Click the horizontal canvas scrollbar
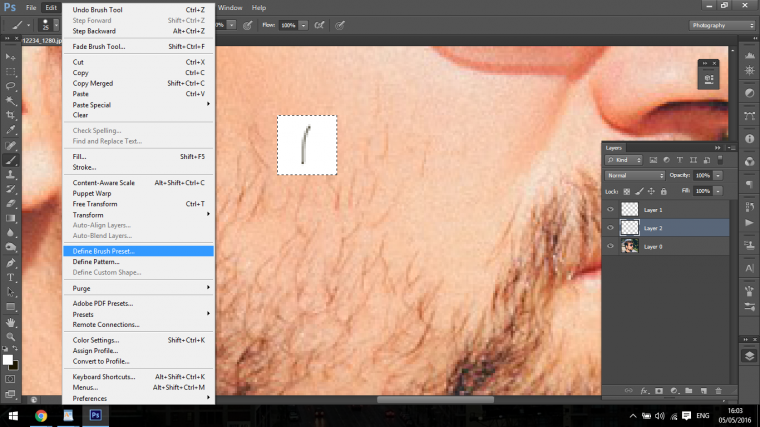Image resolution: width=760 pixels, height=427 pixels. click(435, 399)
